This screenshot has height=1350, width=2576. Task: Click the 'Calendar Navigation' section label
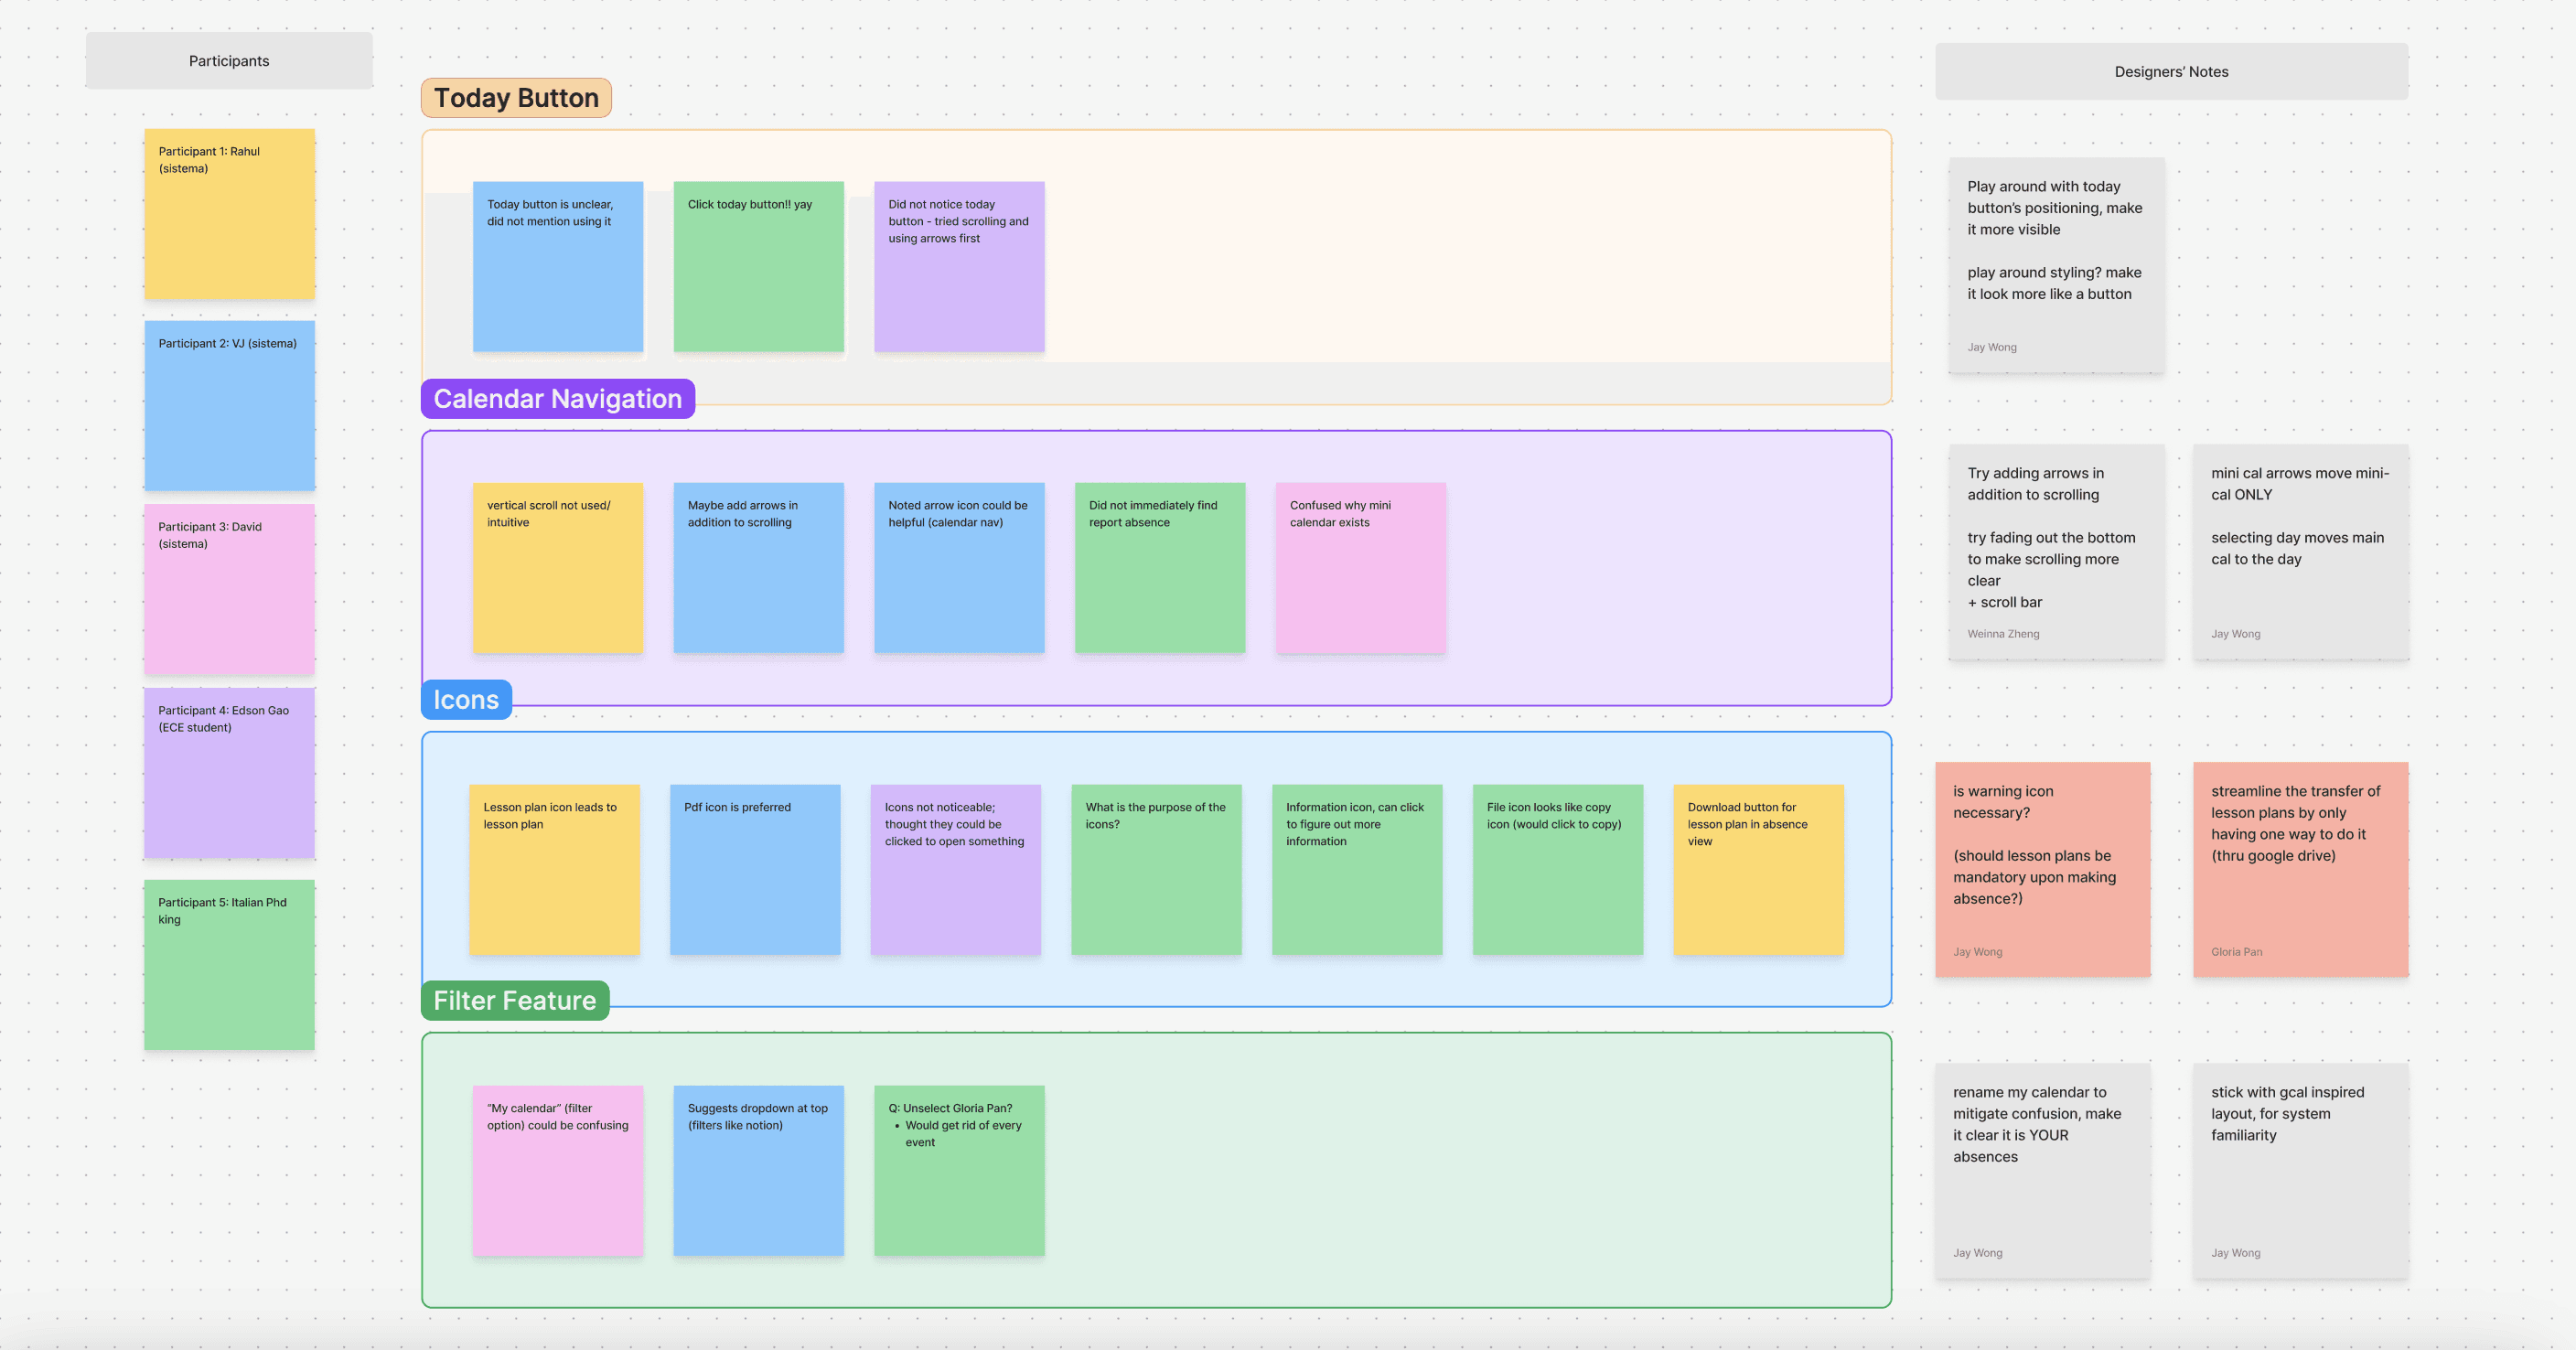click(557, 399)
